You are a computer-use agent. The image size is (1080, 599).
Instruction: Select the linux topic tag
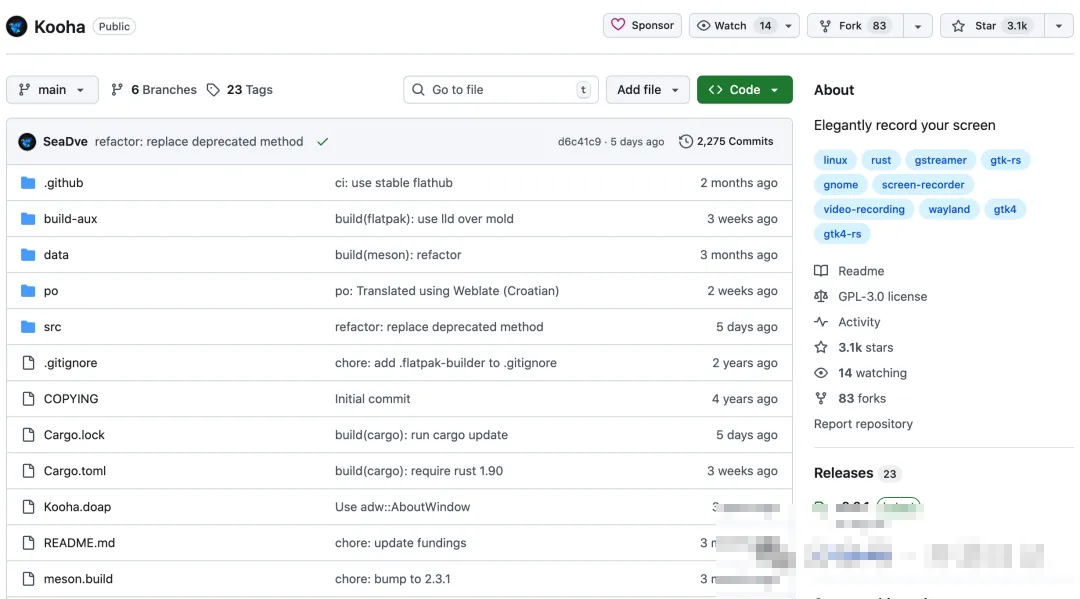pos(835,160)
